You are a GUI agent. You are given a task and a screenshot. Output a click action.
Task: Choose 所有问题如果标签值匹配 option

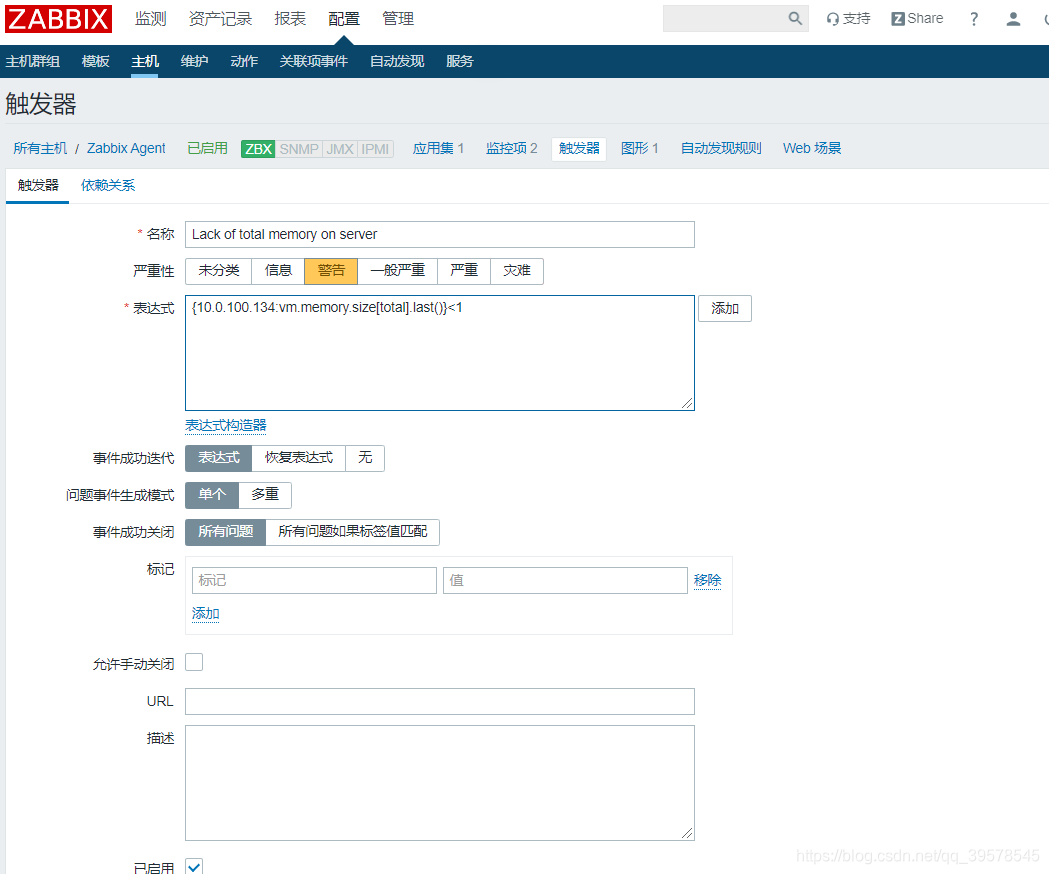point(353,532)
